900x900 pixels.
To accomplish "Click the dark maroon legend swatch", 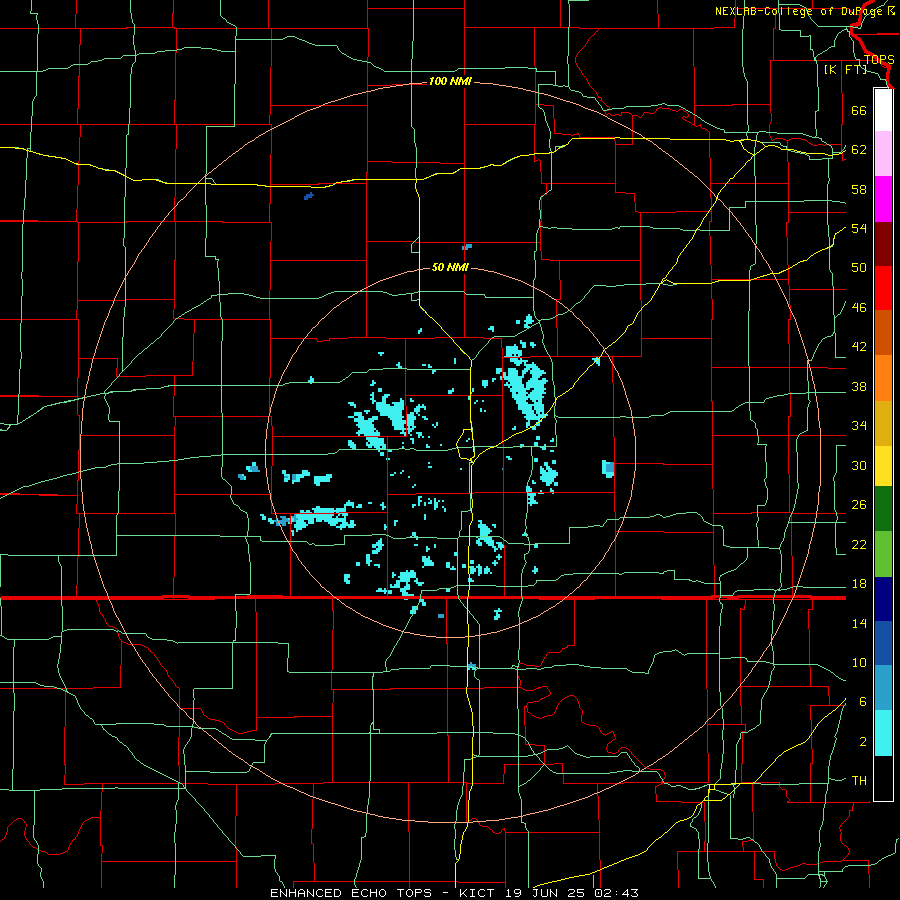I will point(883,243).
